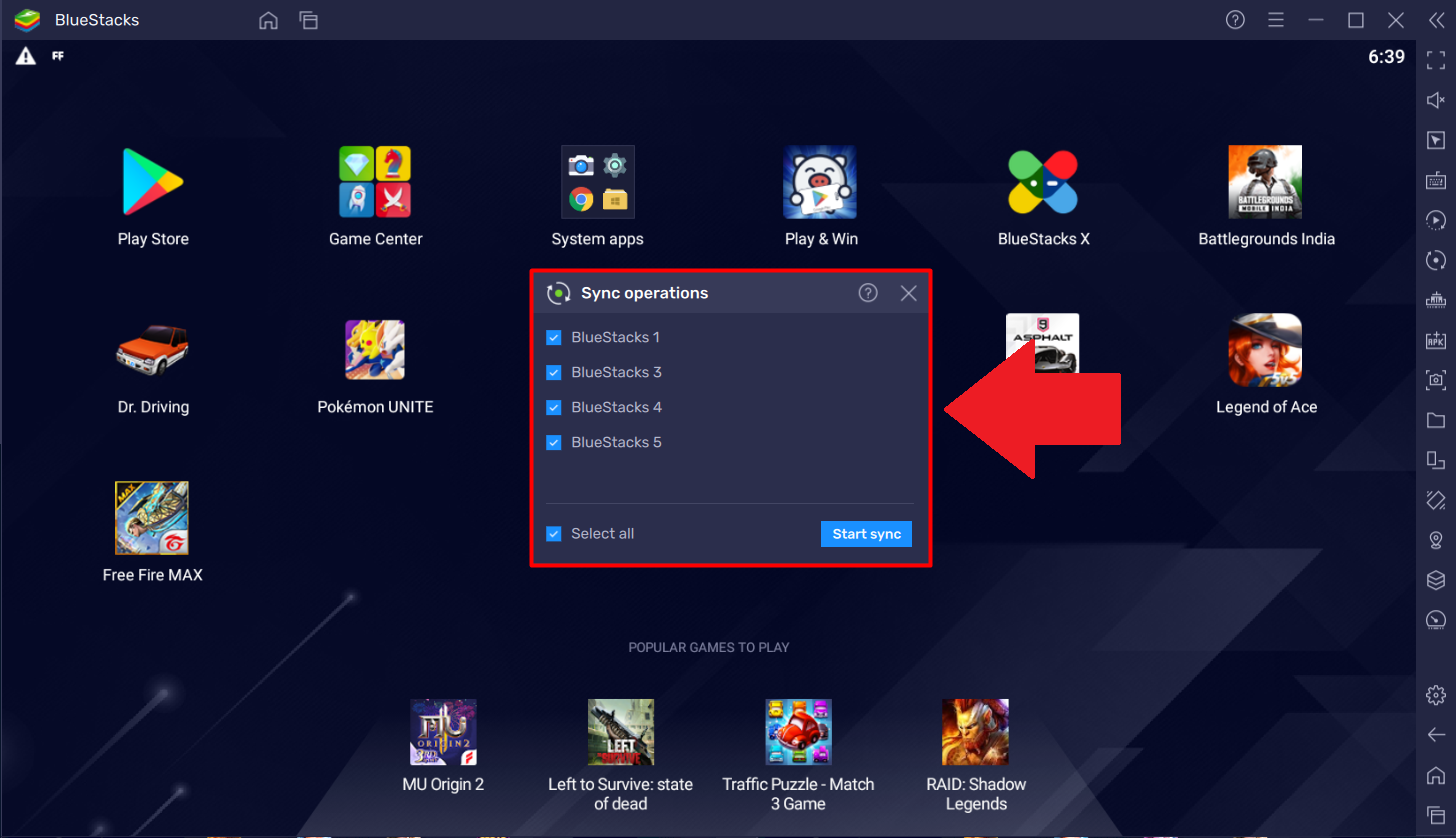Viewport: 1456px width, 838px height.
Task: Open the layers stack icon in side toolbar
Action: pos(1436,580)
